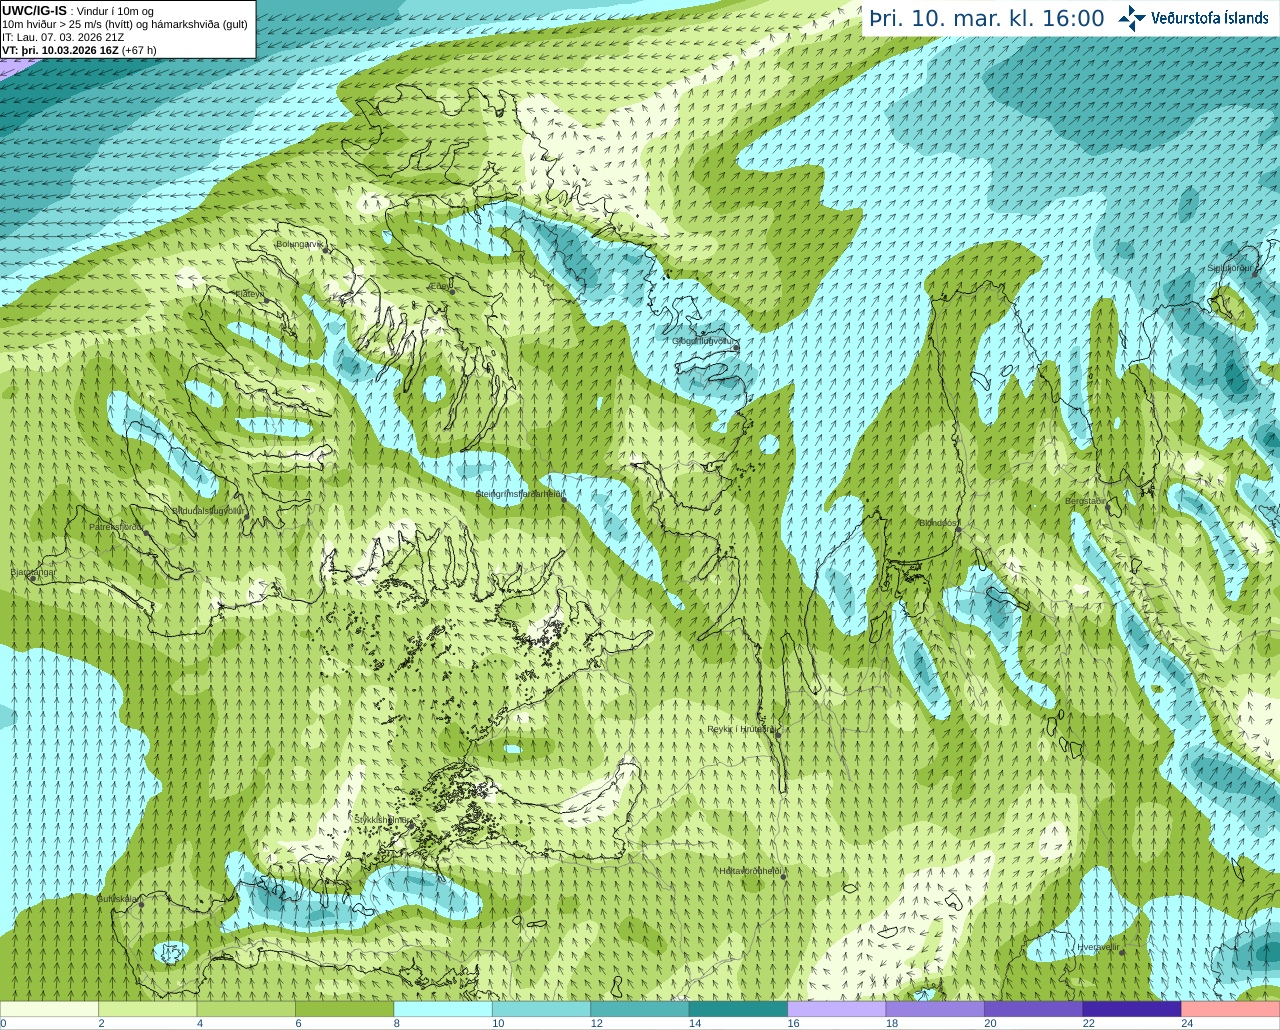The height and width of the screenshot is (1030, 1280).
Task: Click the violet 20–22 m/s legend swatch
Action: [x=1034, y=1009]
